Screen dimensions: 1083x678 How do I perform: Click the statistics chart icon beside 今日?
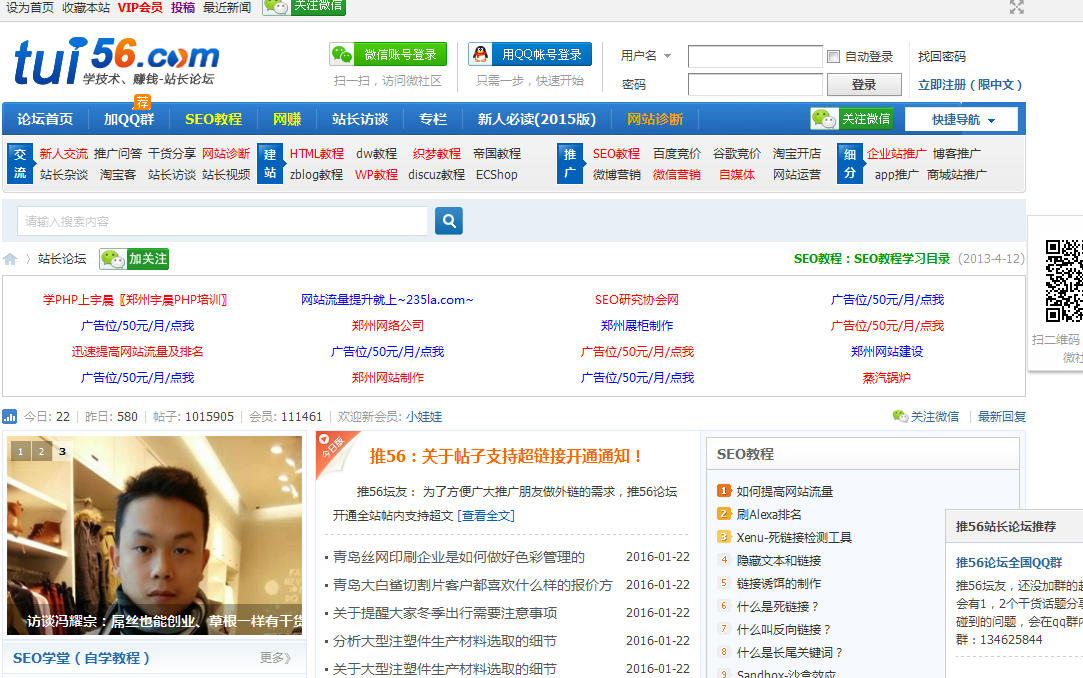click(x=10, y=416)
